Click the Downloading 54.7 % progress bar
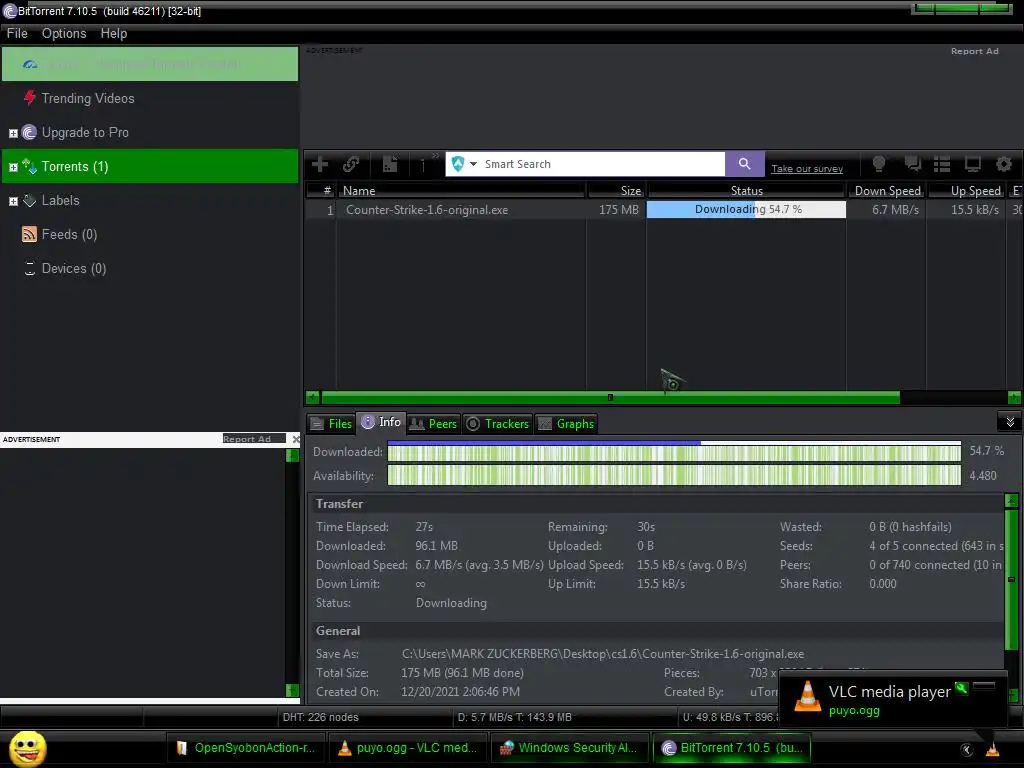1024x768 pixels. coord(746,210)
